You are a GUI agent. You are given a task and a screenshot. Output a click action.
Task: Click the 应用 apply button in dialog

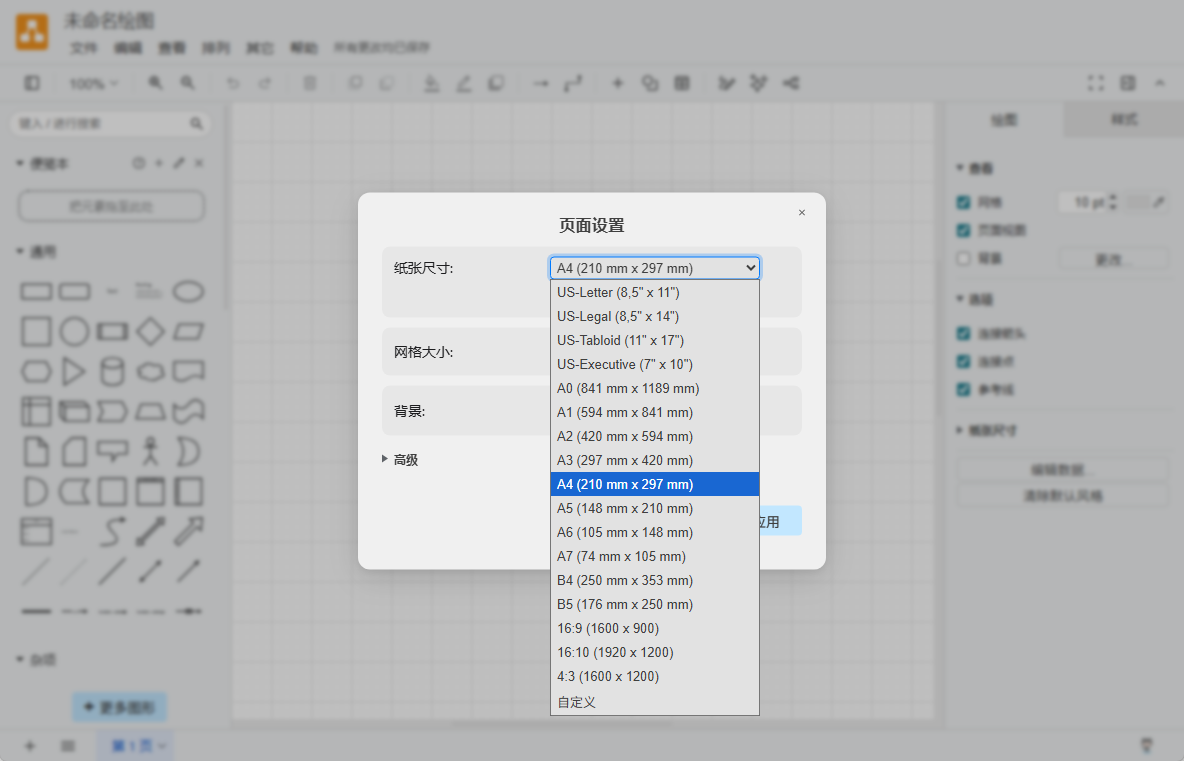[780, 521]
